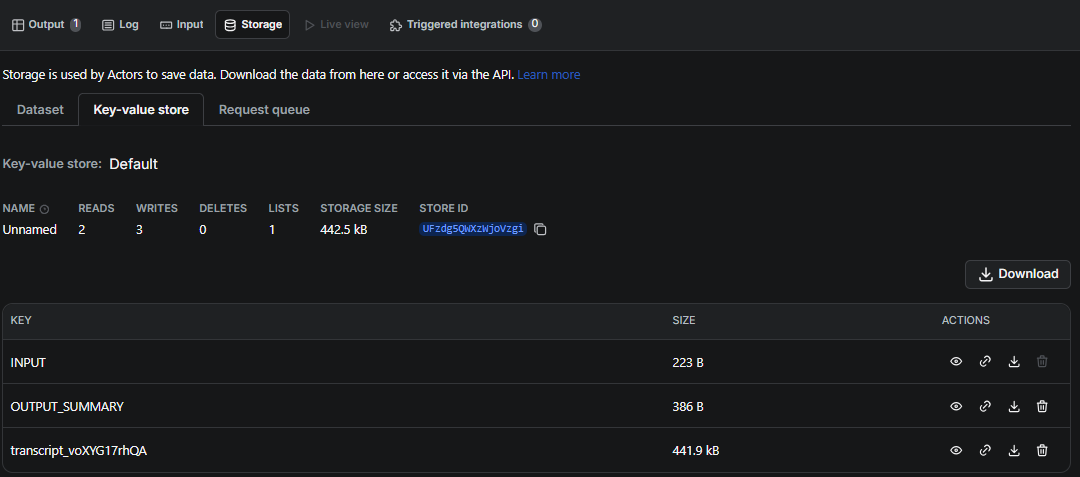This screenshot has width=1080, height=477.
Task: Preview the INPUT record with eye icon
Action: 956,361
